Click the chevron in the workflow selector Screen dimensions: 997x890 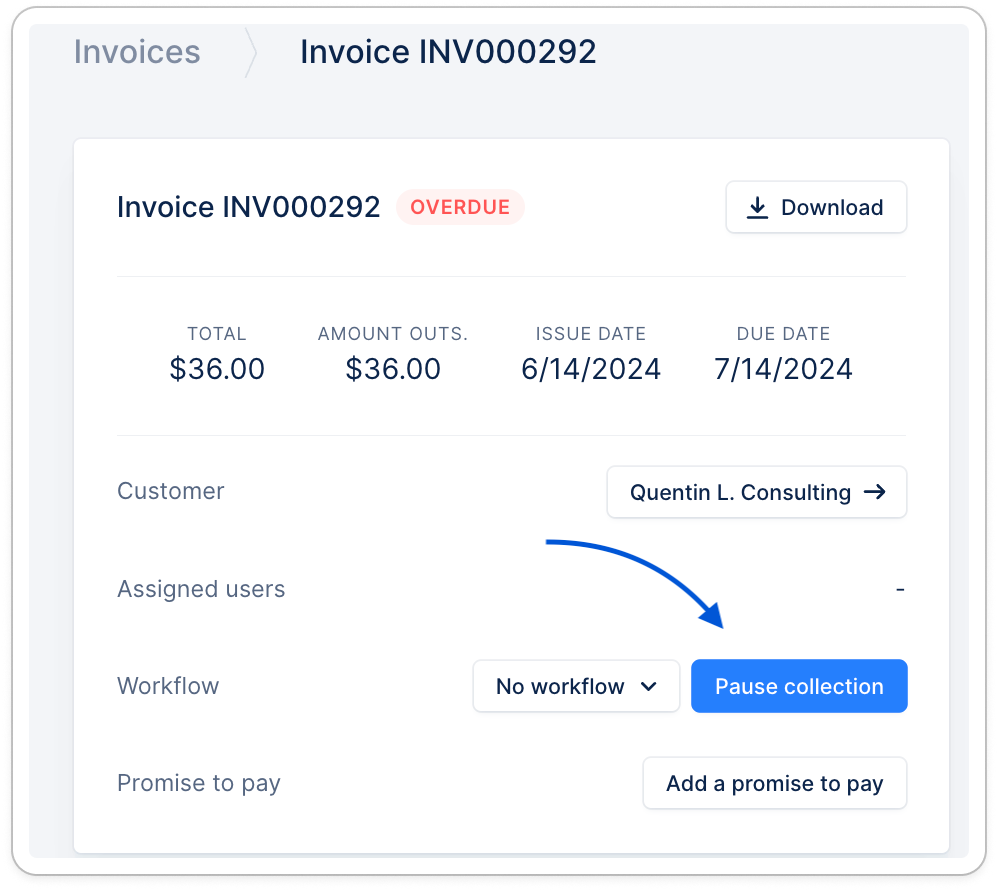[648, 686]
